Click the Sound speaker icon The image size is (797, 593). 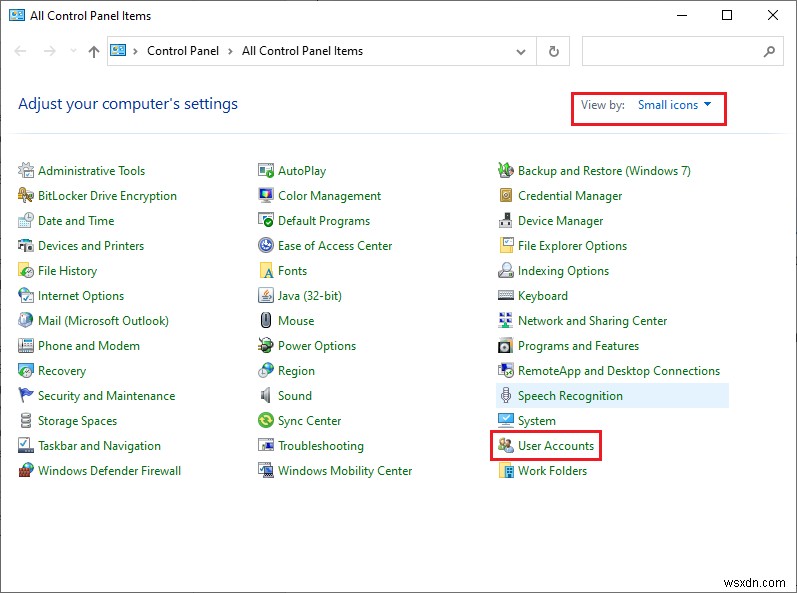pyautogui.click(x=266, y=396)
